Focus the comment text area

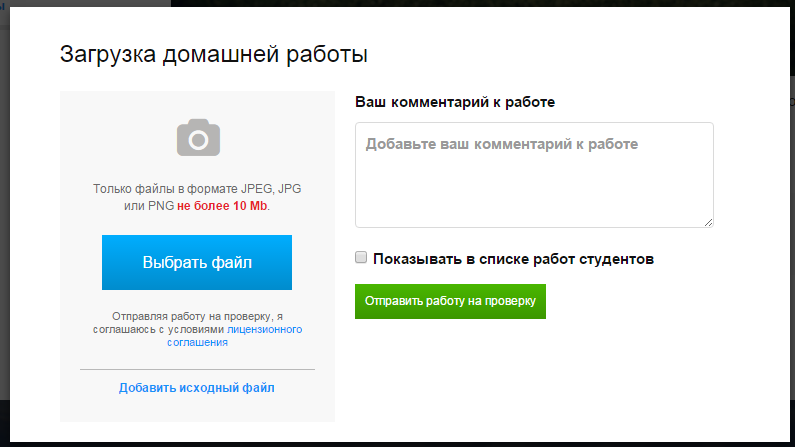pos(534,175)
